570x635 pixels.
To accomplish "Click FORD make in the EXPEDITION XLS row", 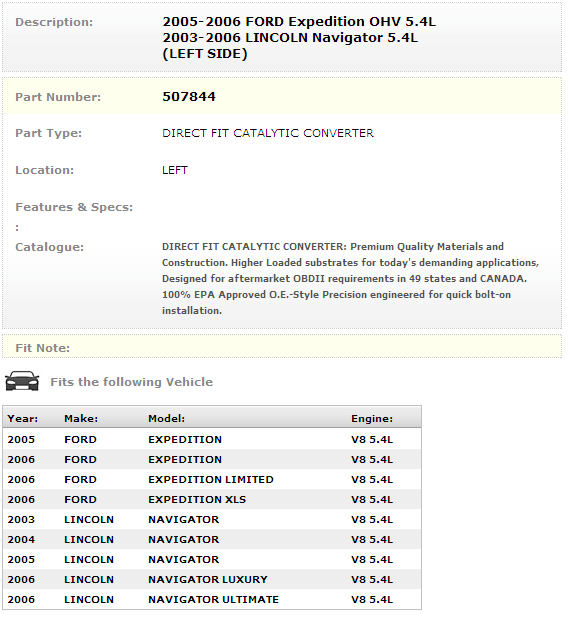I will [x=80, y=499].
